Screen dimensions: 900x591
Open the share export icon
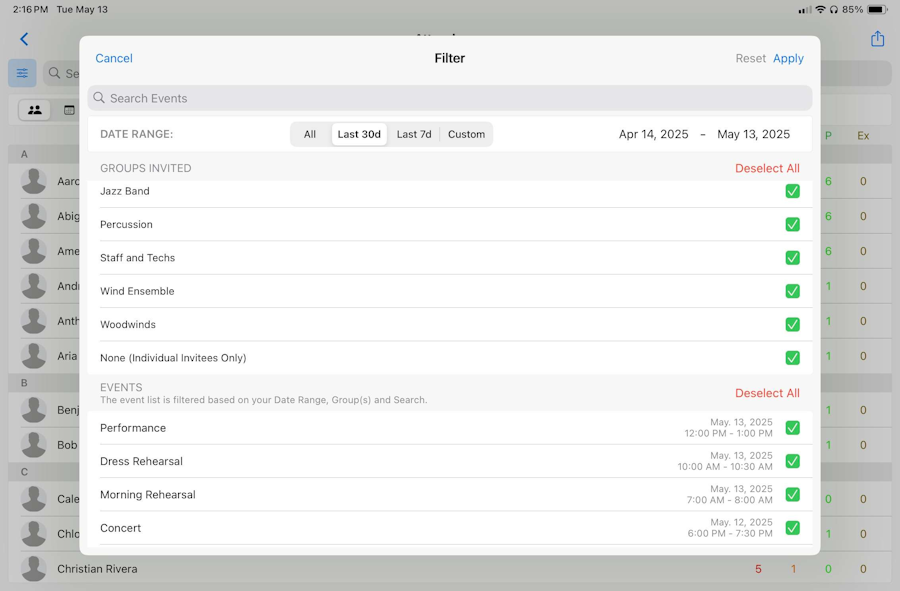click(877, 38)
